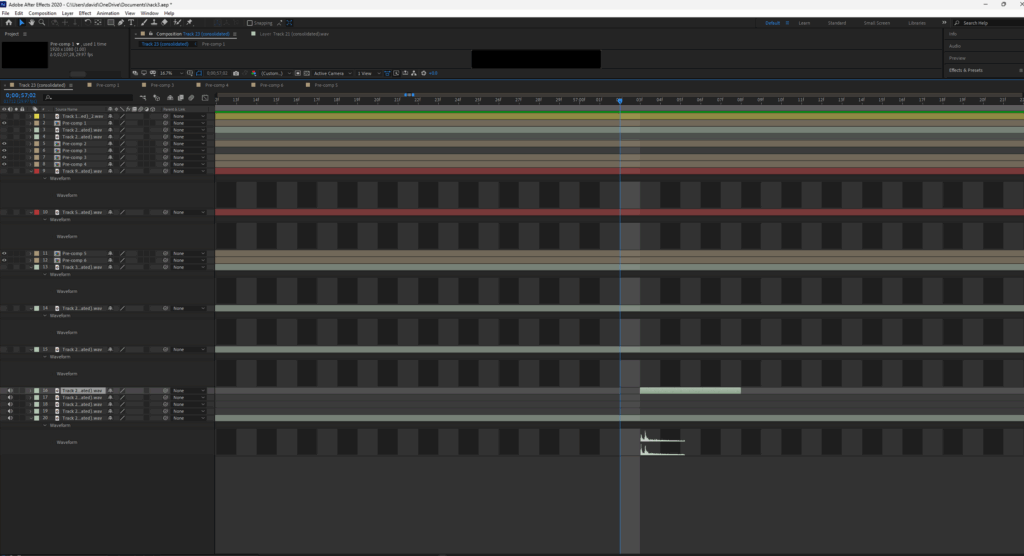Select the Puppet Pin tool
This screenshot has height=556, width=1024.
[x=189, y=22]
